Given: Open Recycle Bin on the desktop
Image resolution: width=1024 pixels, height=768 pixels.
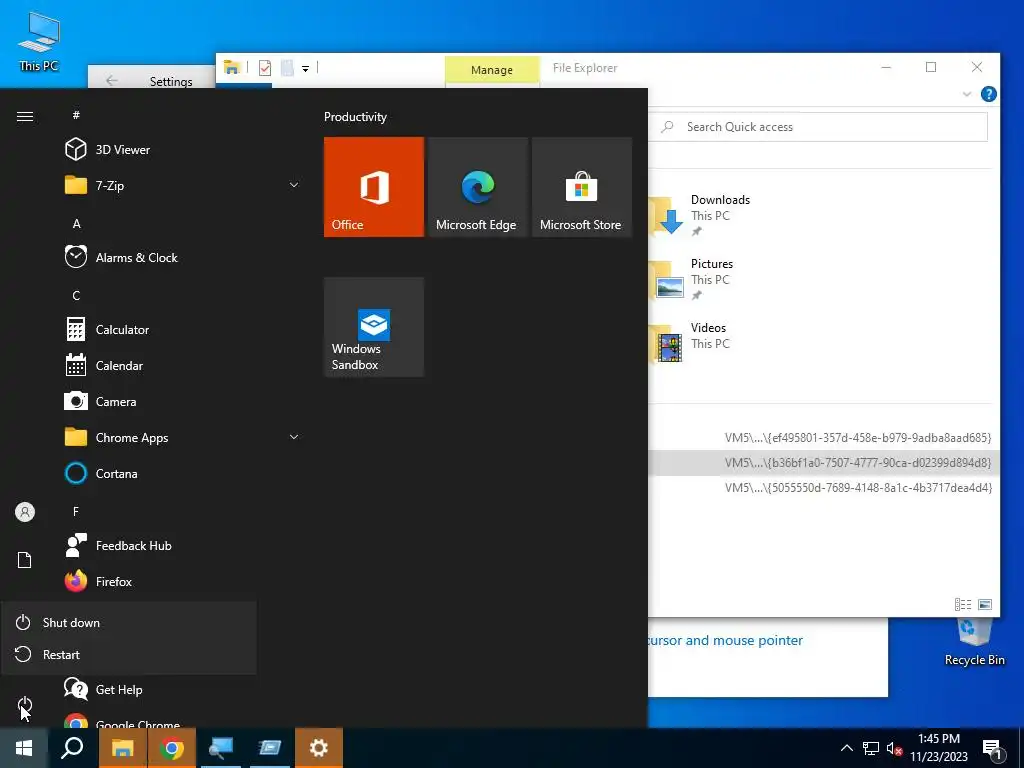Looking at the screenshot, I should 974,643.
